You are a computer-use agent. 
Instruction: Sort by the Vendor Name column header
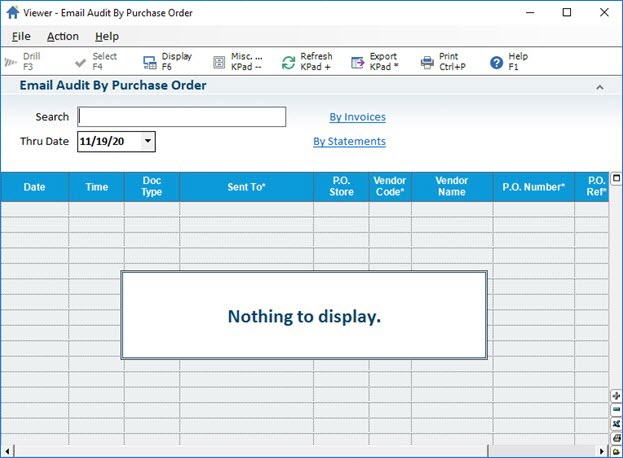pos(452,187)
